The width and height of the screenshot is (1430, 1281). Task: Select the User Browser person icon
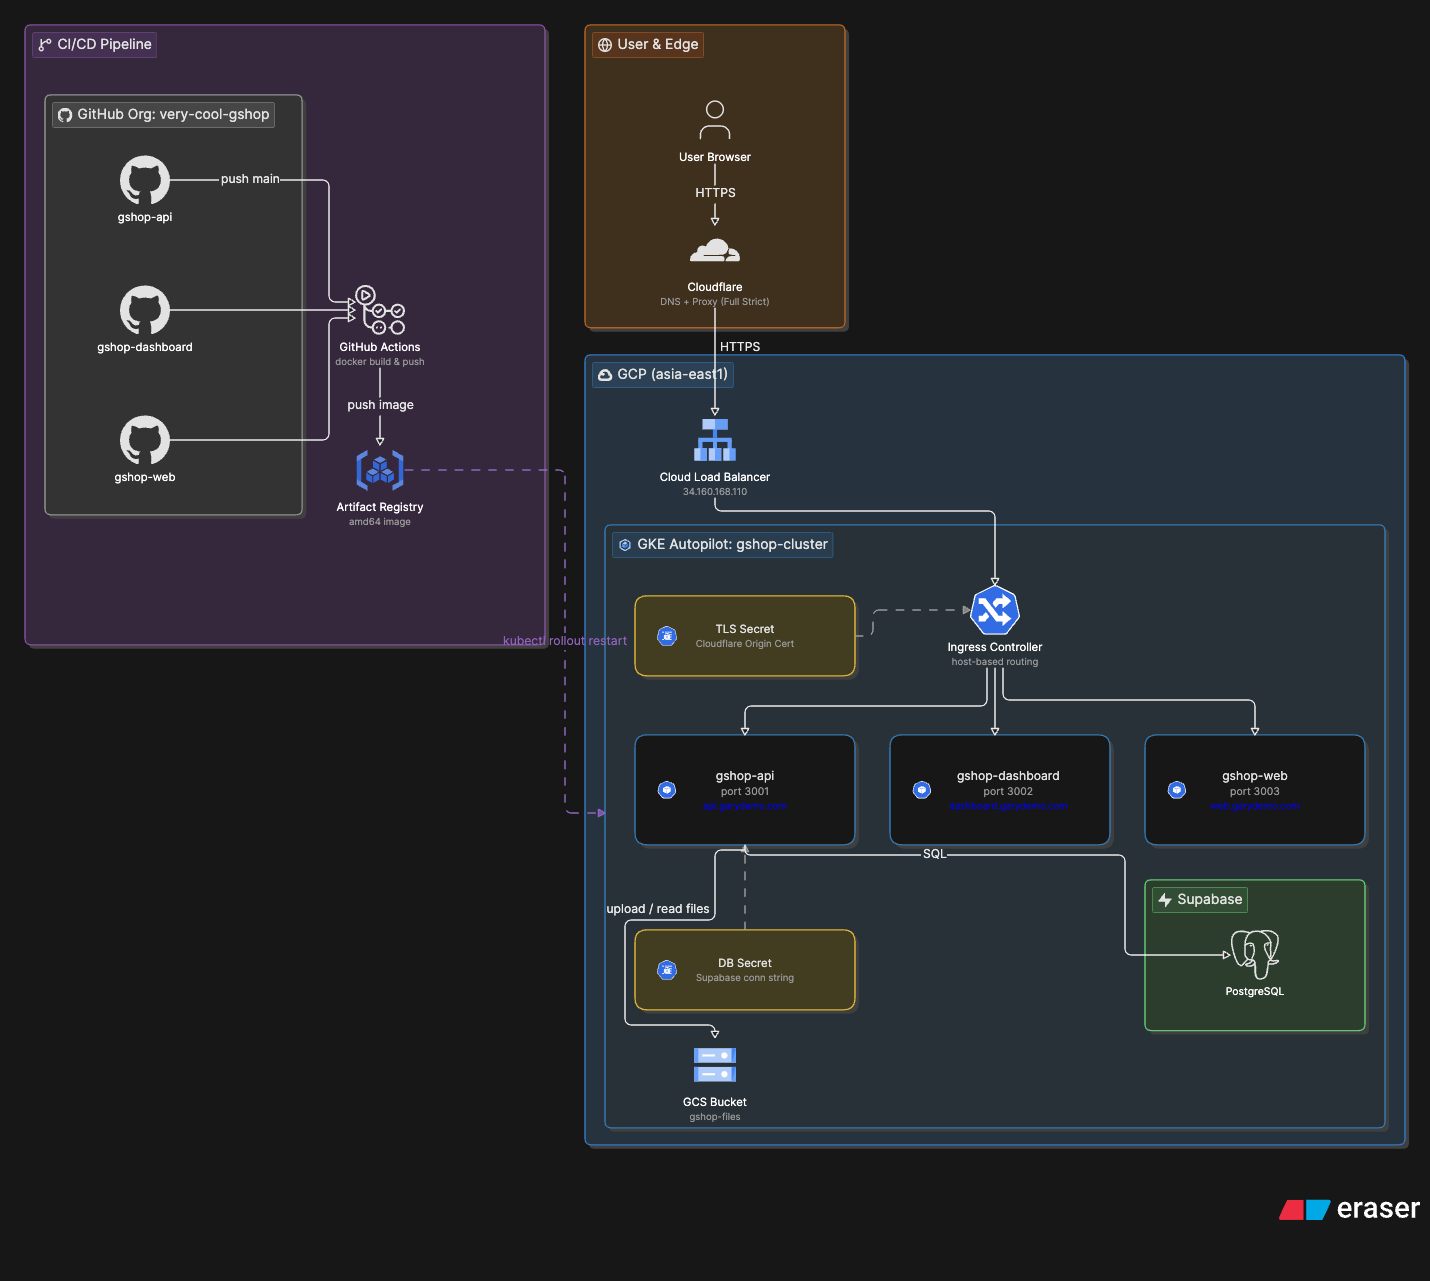tap(715, 120)
